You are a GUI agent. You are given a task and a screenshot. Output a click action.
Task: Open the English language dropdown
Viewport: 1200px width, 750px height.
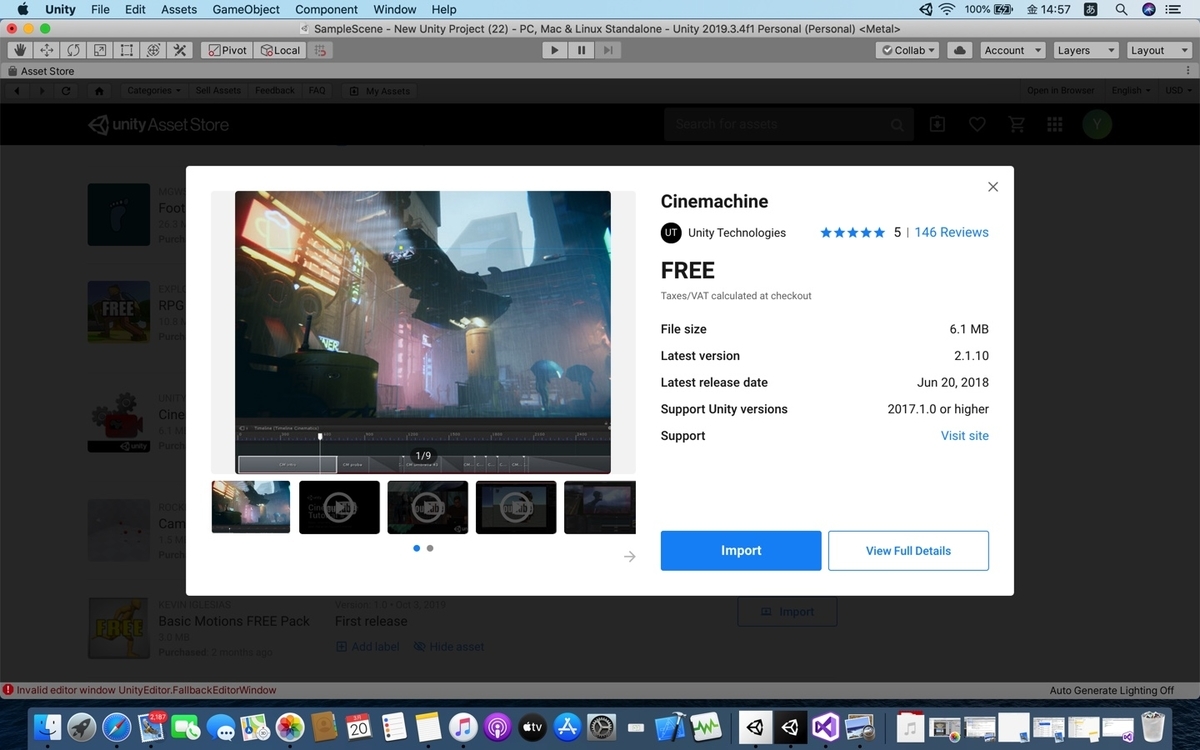[x=1131, y=91]
